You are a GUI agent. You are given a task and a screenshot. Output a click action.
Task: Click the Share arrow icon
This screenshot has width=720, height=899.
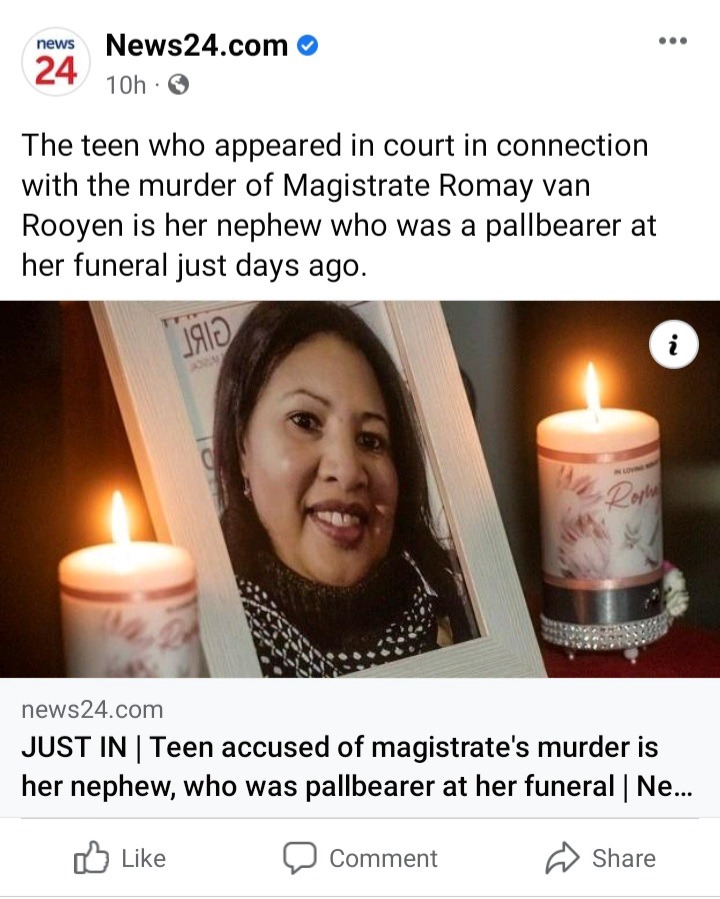pos(562,858)
